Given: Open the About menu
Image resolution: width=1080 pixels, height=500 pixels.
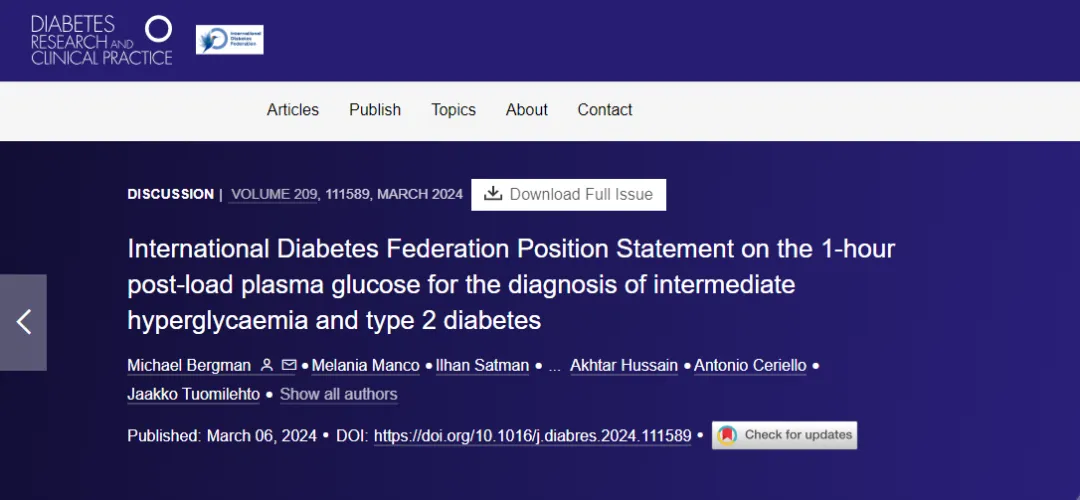Looking at the screenshot, I should [x=526, y=110].
